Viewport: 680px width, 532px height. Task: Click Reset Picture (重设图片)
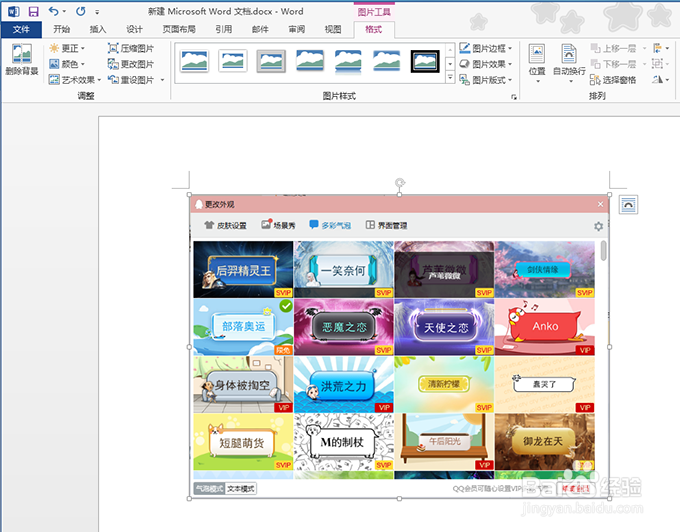coord(131,80)
